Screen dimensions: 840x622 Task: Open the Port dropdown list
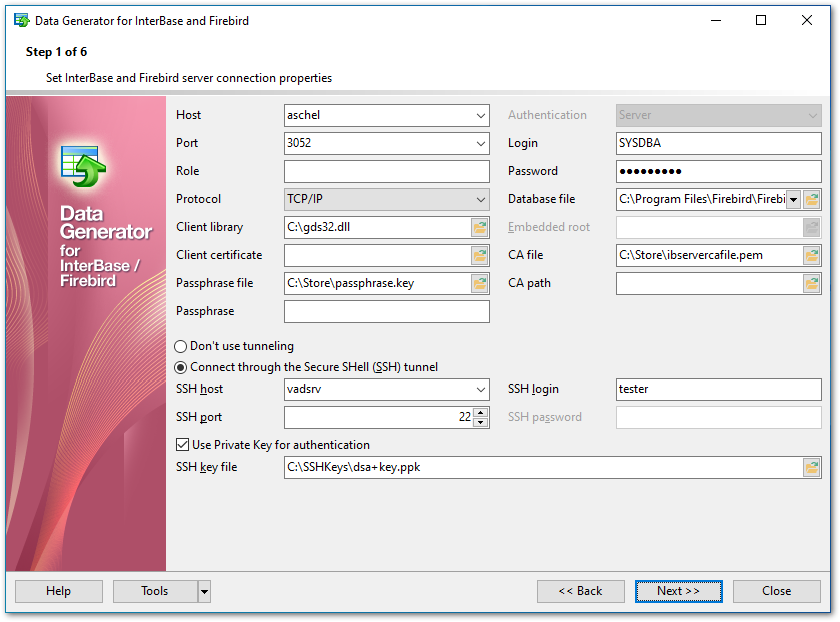pyautogui.click(x=481, y=144)
